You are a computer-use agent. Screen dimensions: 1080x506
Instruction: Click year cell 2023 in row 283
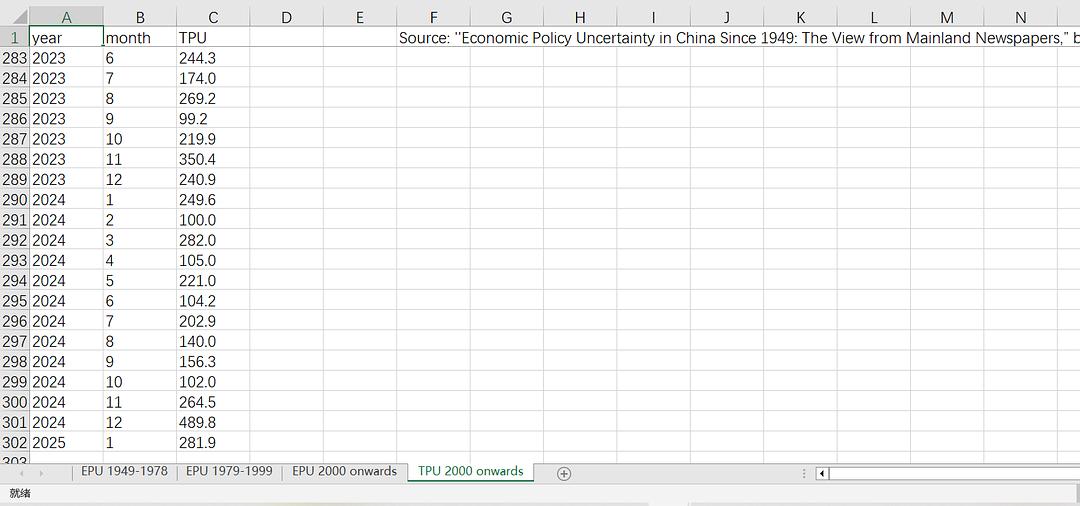coord(66,59)
